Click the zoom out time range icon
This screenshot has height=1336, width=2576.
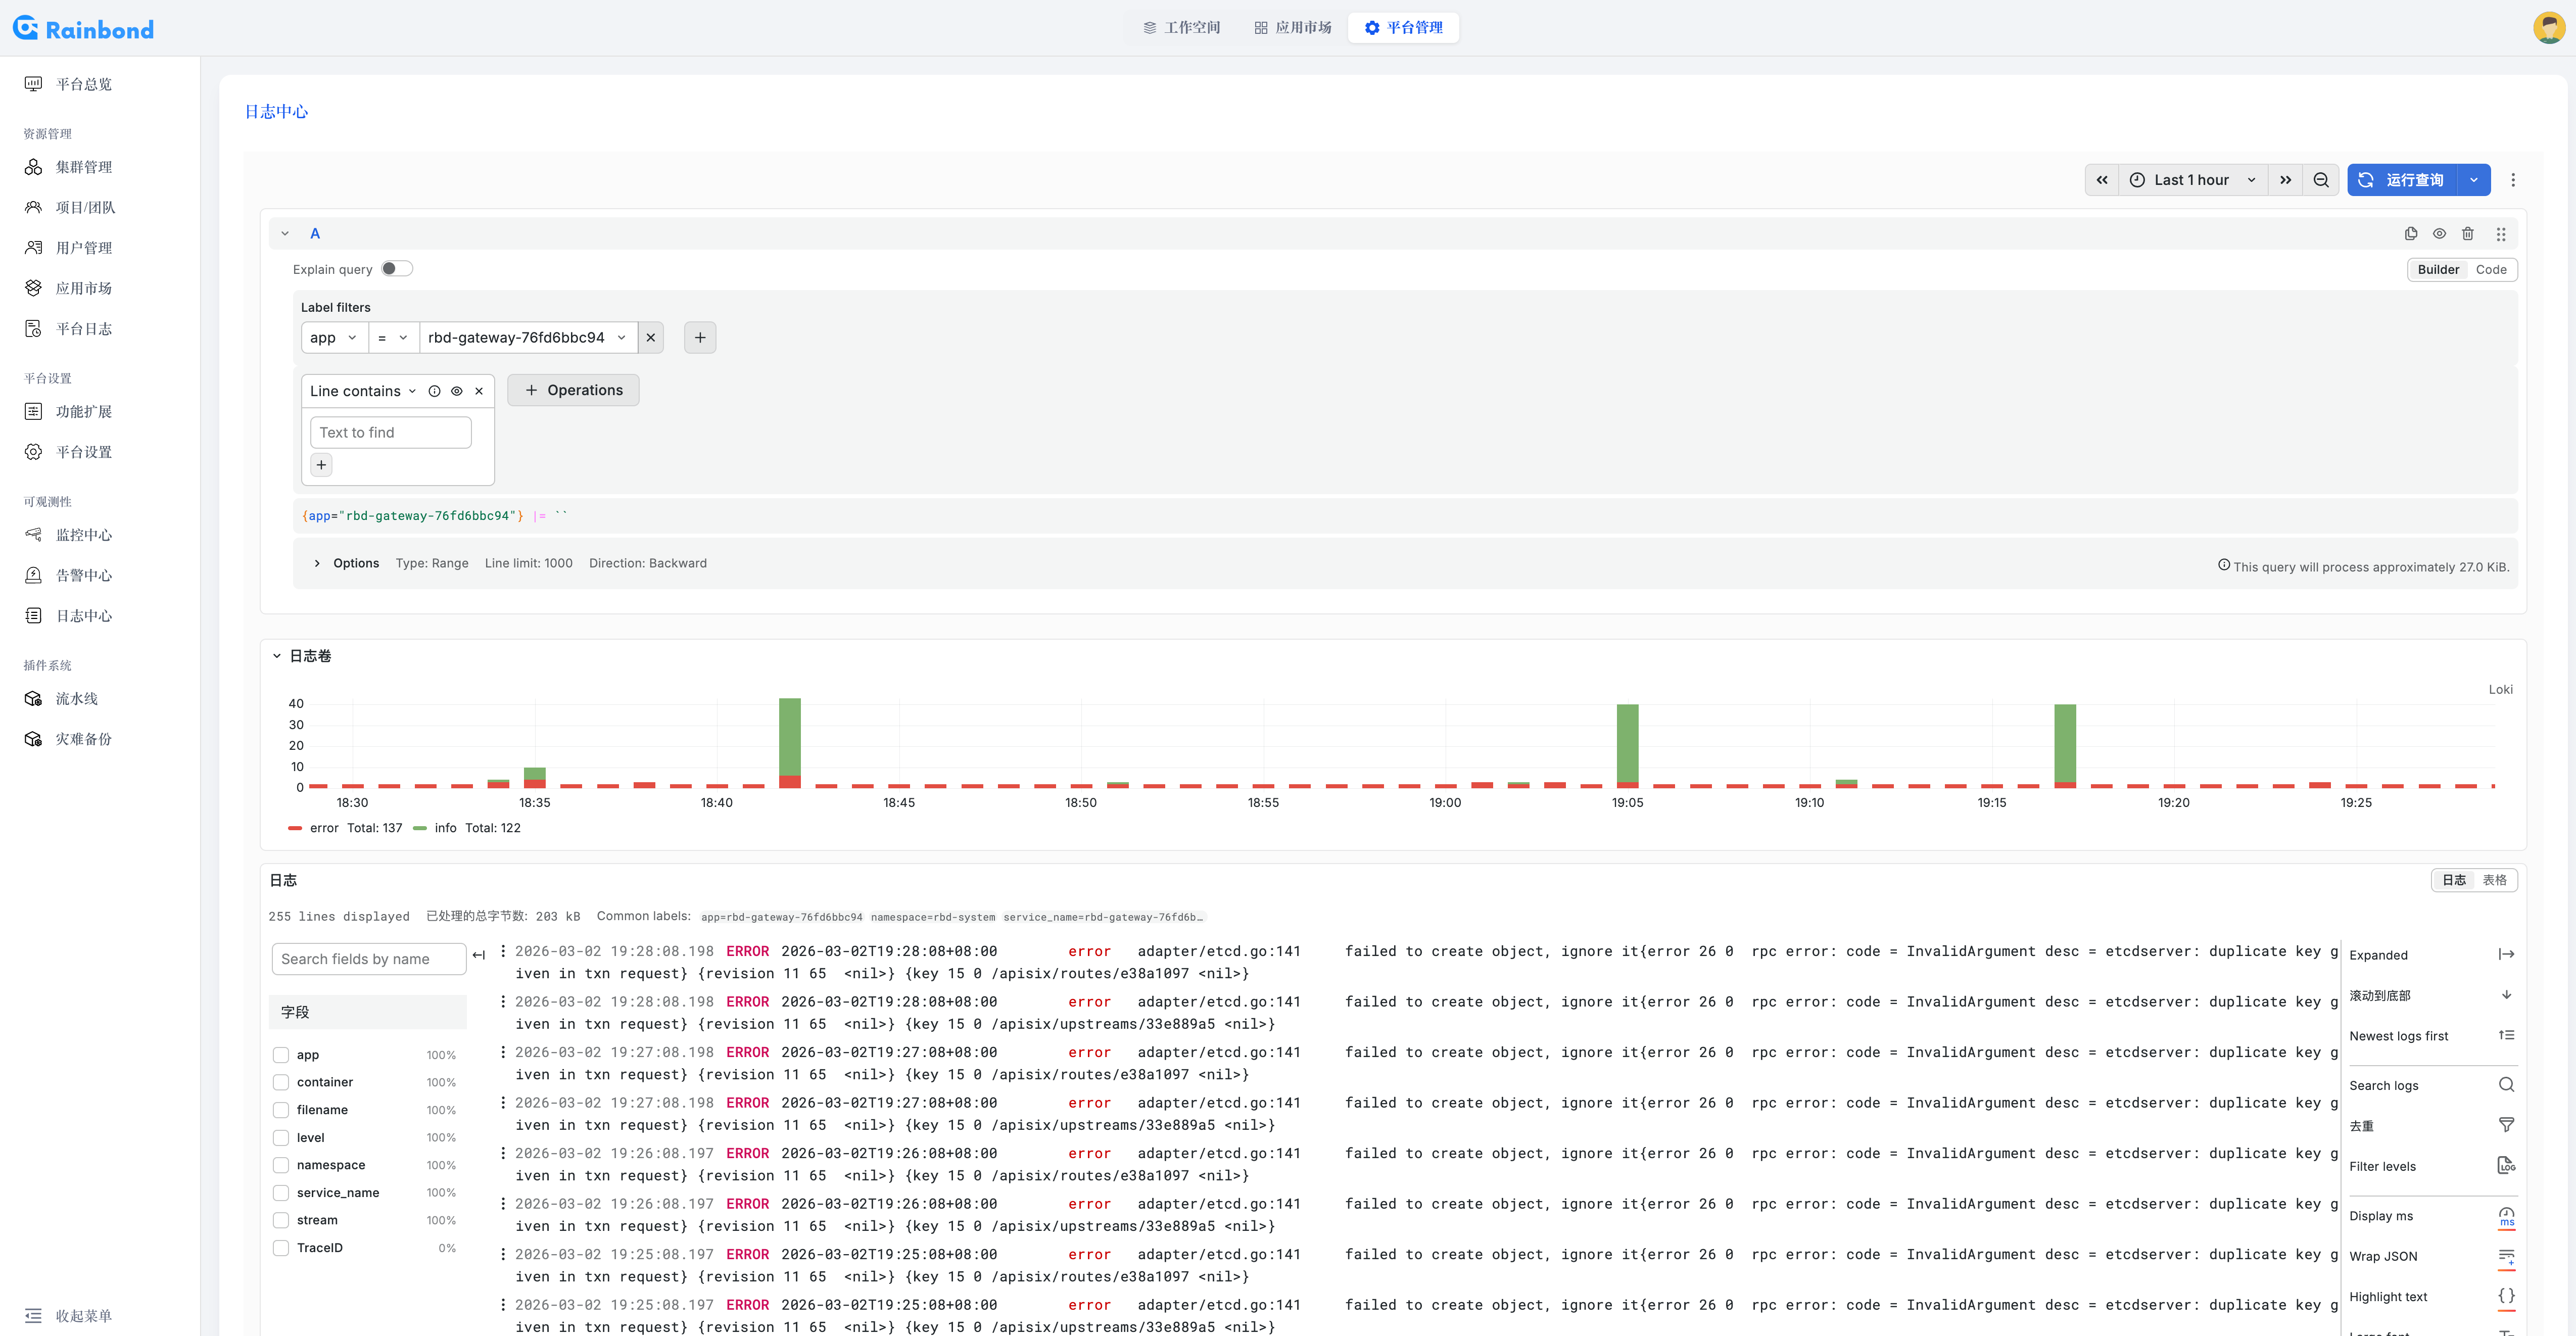[x=2320, y=180]
